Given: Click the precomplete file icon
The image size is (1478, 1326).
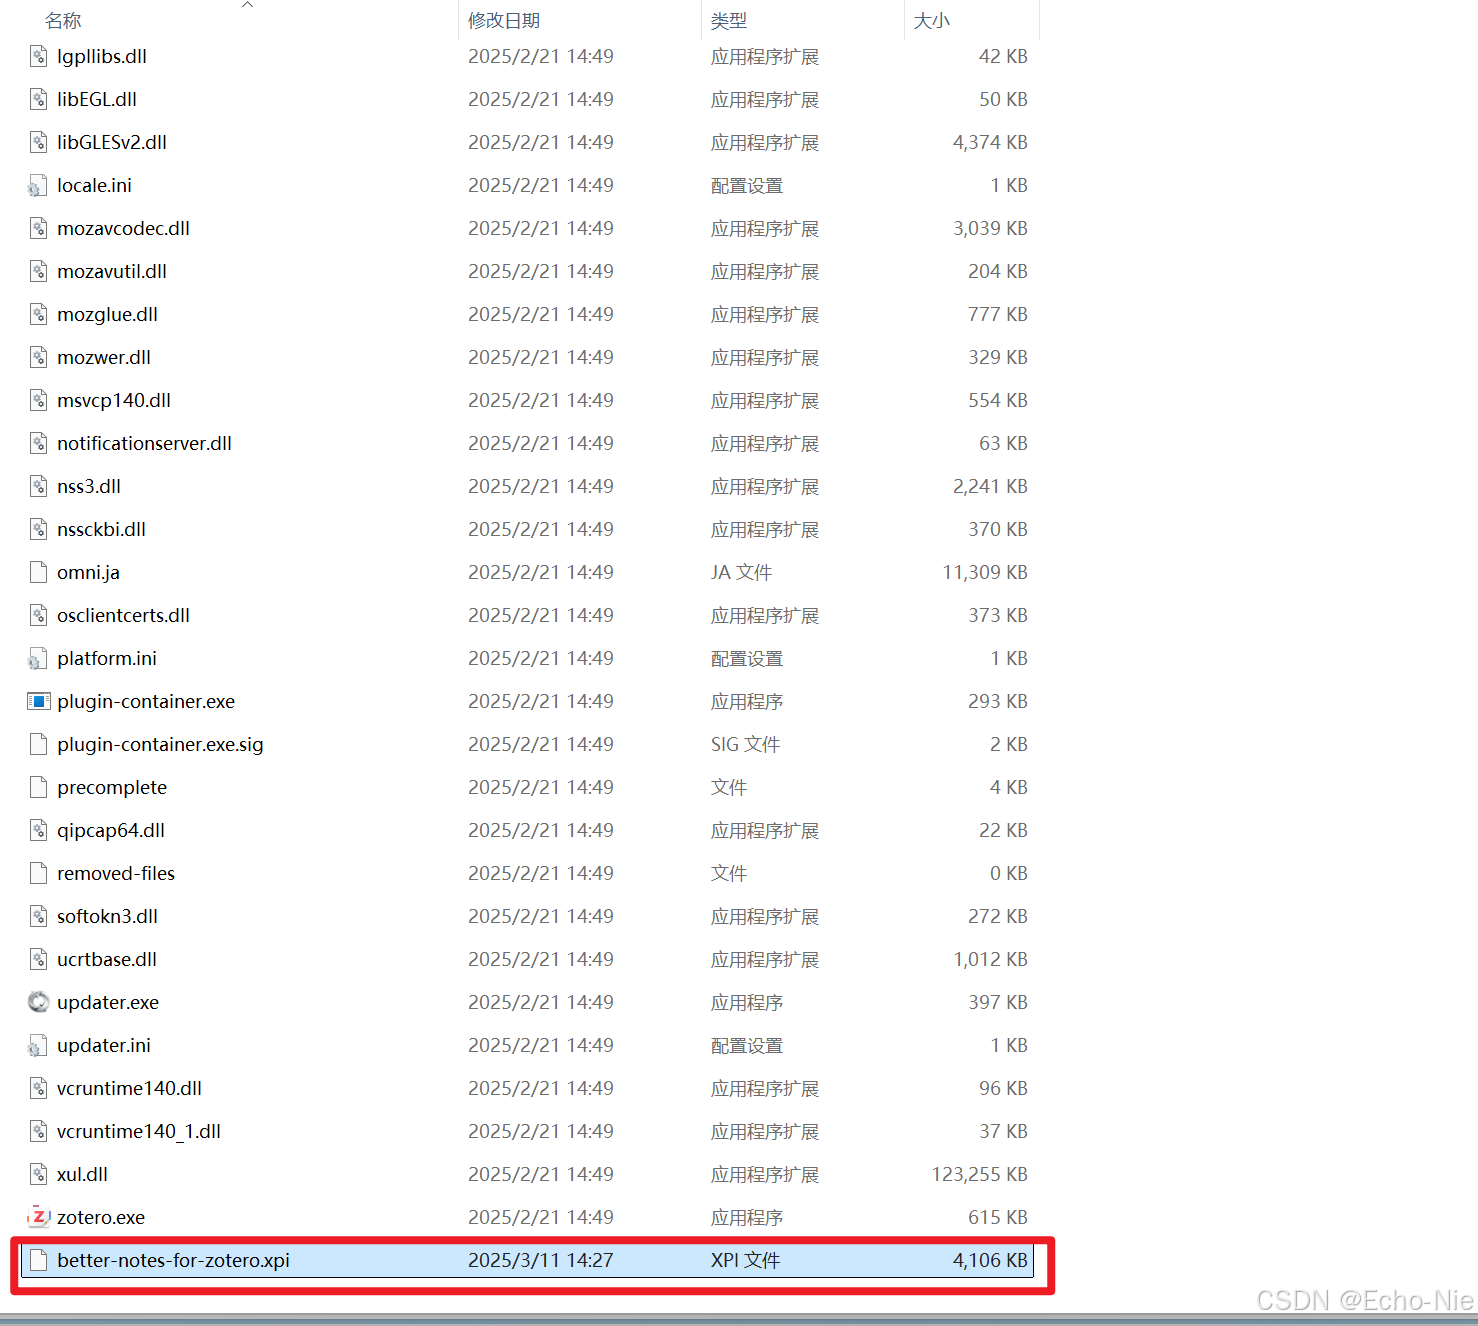Looking at the screenshot, I should click(x=38, y=787).
